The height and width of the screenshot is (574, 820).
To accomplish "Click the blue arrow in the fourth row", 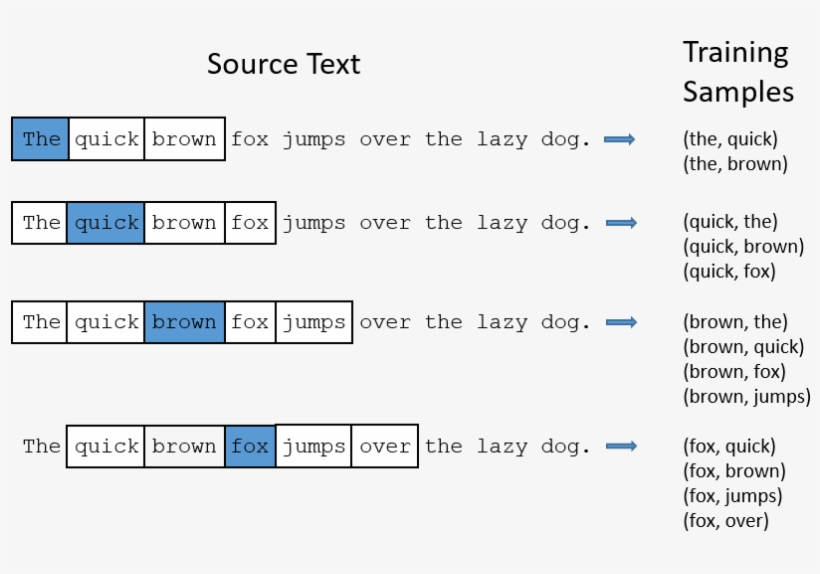I will click(622, 446).
